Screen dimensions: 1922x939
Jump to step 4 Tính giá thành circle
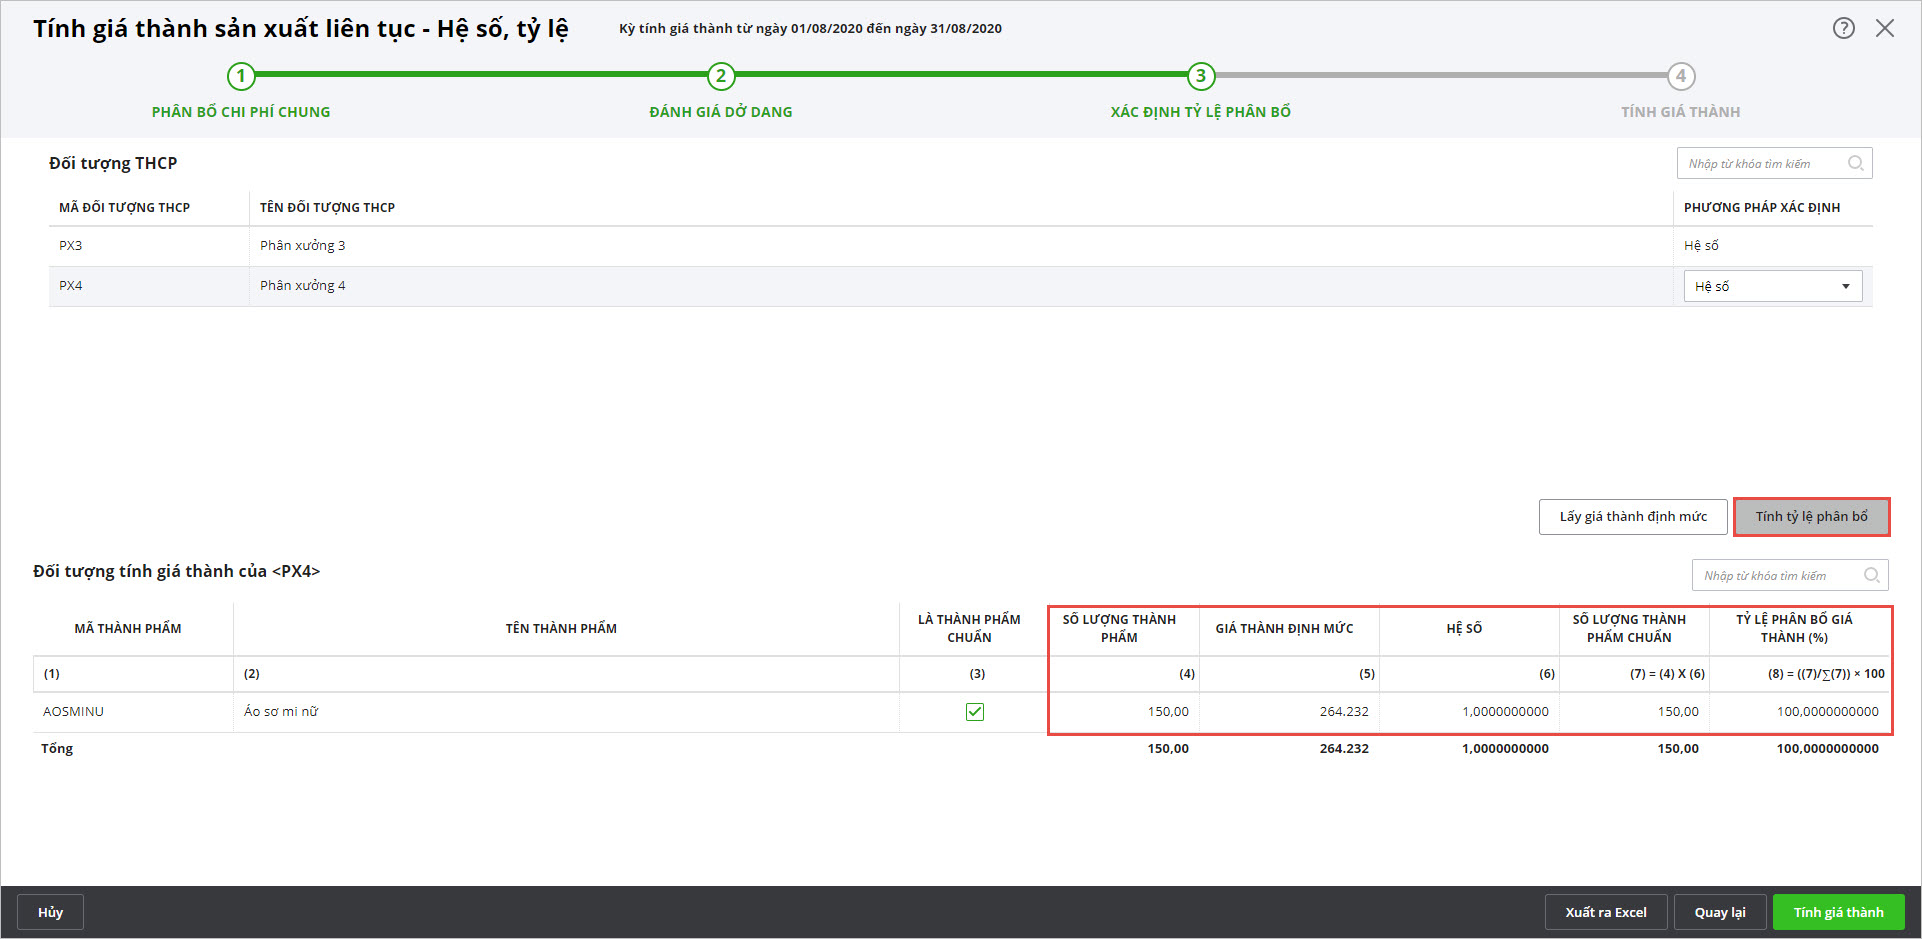pos(1681,76)
